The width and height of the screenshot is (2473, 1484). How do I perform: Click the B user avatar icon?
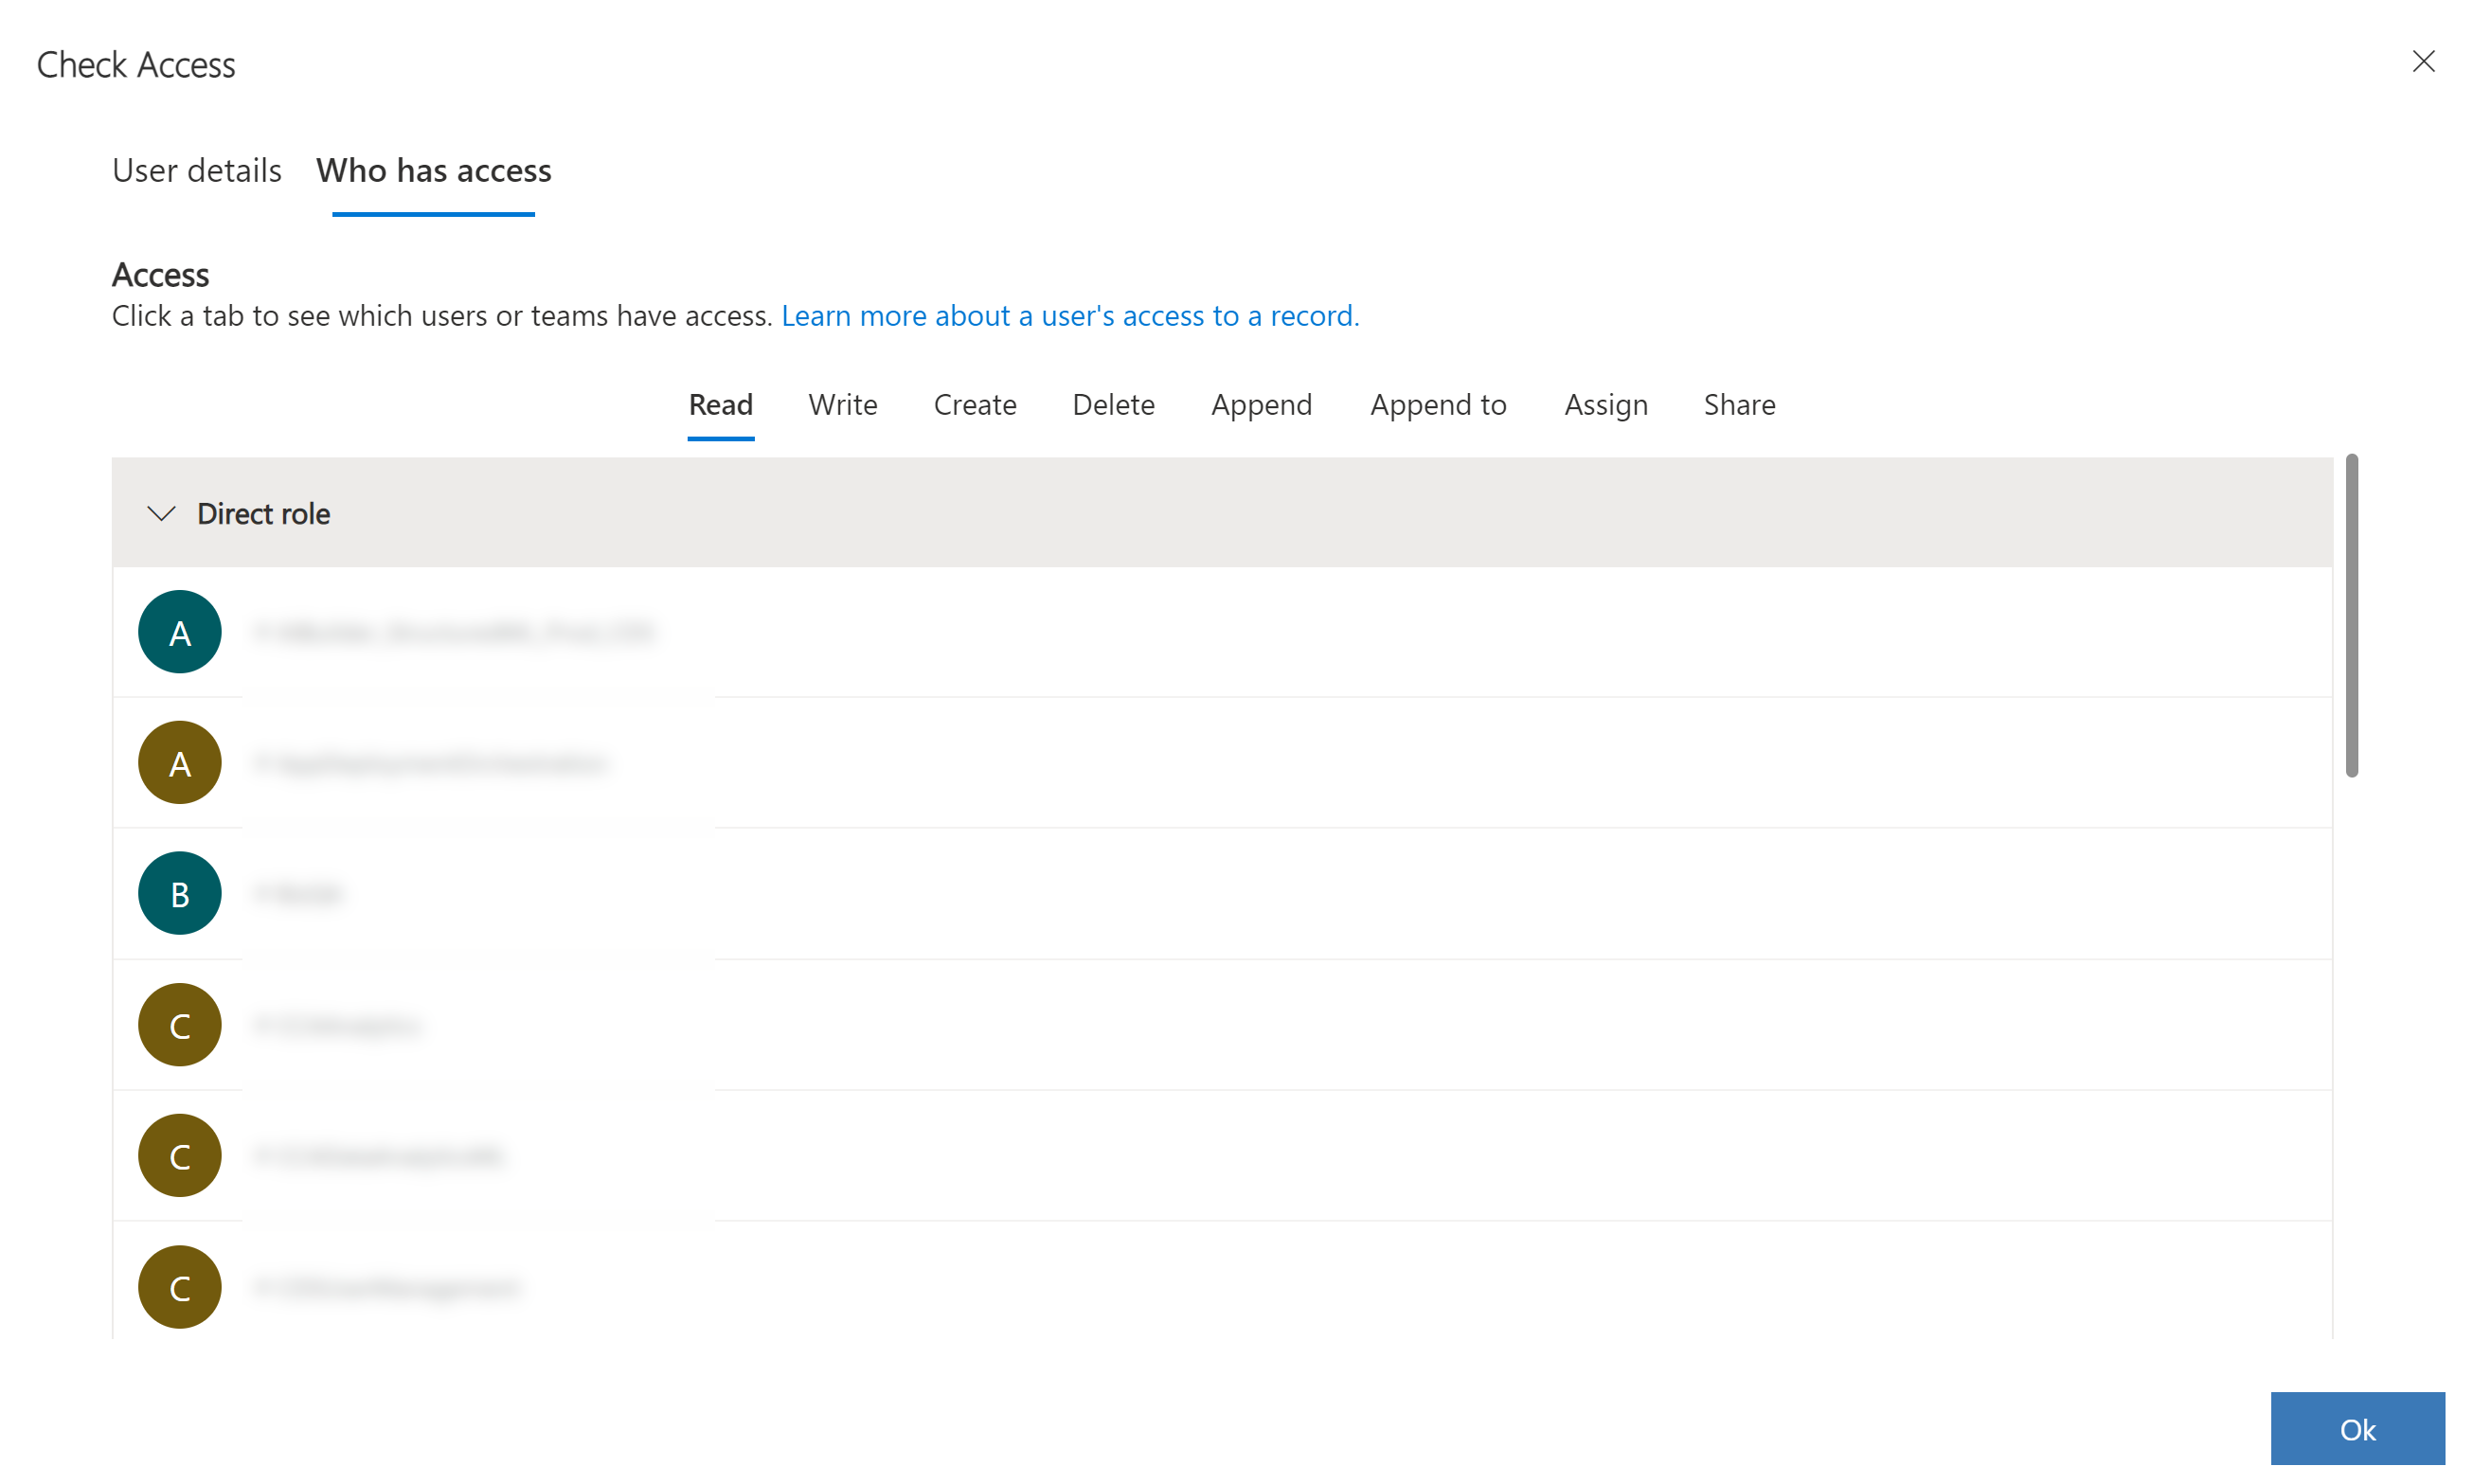click(x=180, y=892)
